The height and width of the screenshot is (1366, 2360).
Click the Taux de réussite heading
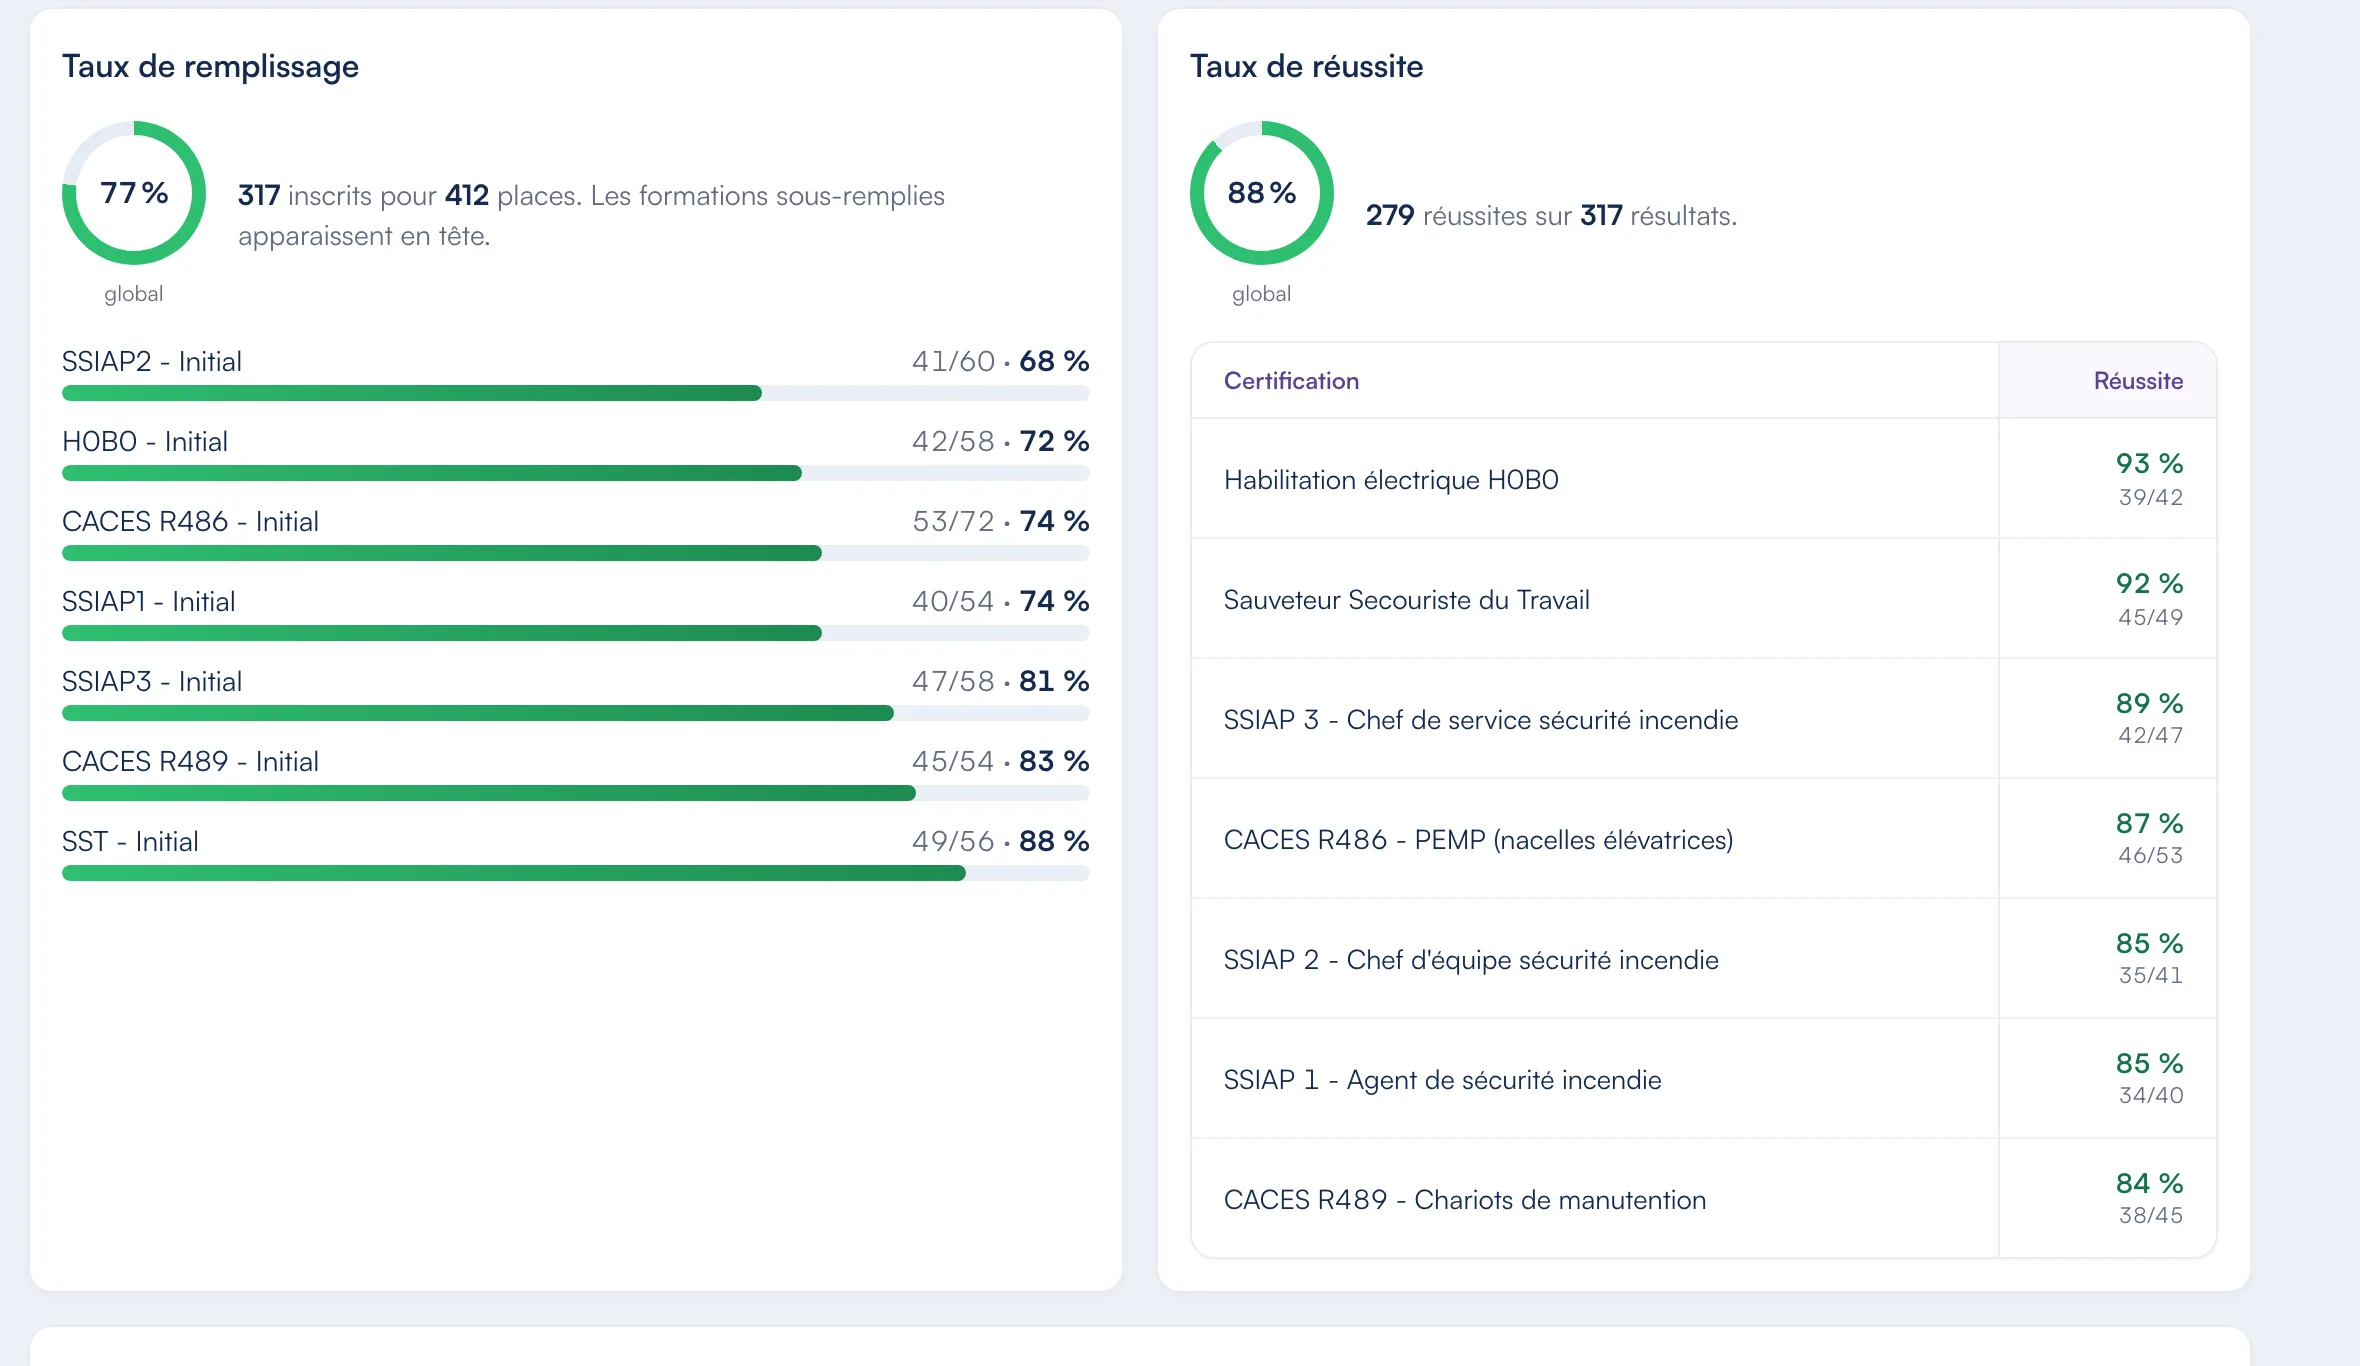(x=1306, y=66)
